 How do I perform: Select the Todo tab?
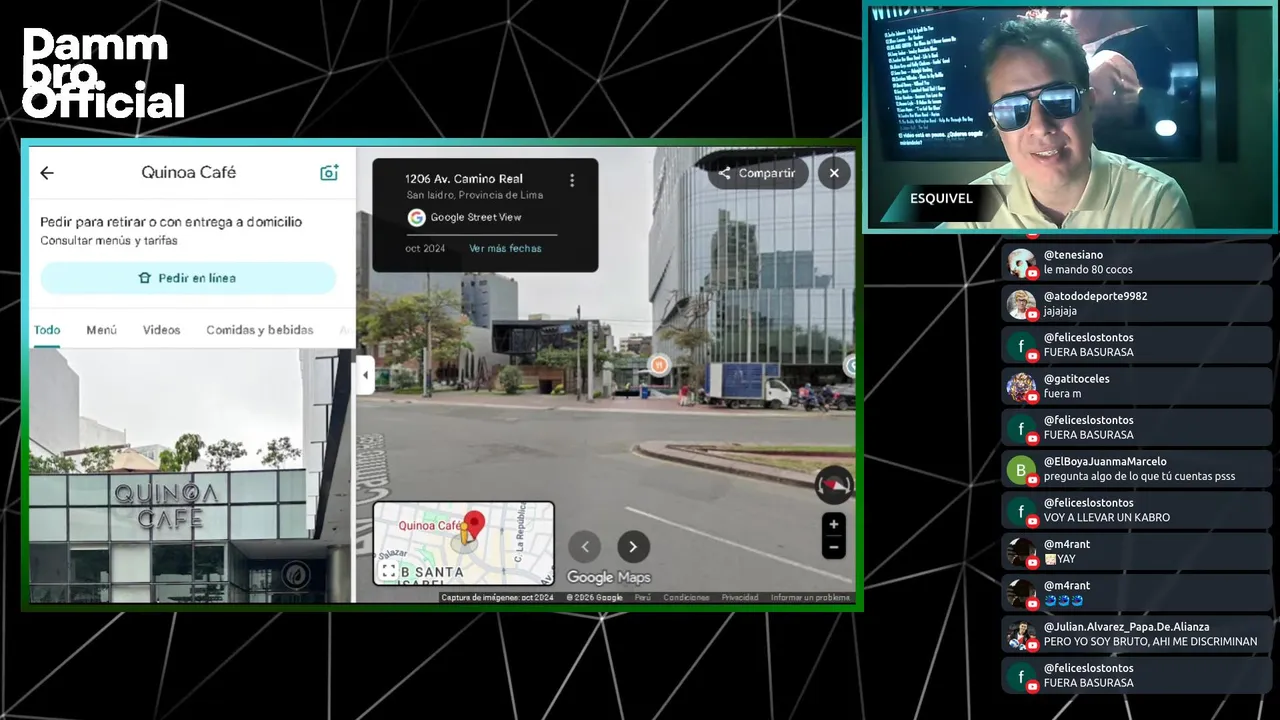[47, 330]
